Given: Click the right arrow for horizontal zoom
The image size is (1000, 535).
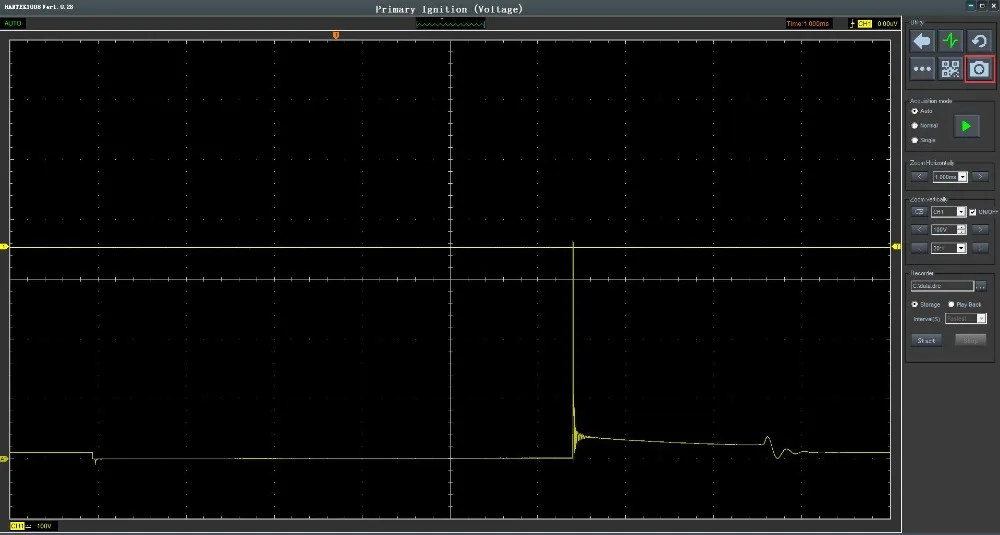Looking at the screenshot, I should click(x=979, y=177).
